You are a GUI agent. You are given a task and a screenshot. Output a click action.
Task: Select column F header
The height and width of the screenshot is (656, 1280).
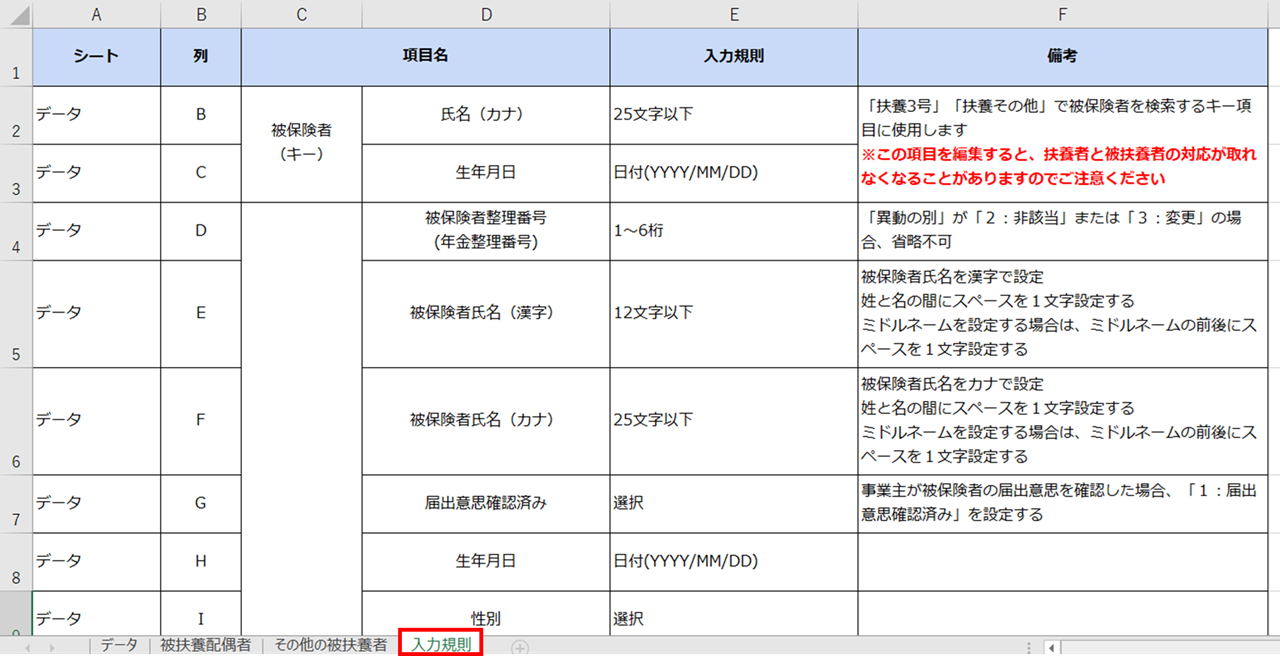[x=1062, y=14]
